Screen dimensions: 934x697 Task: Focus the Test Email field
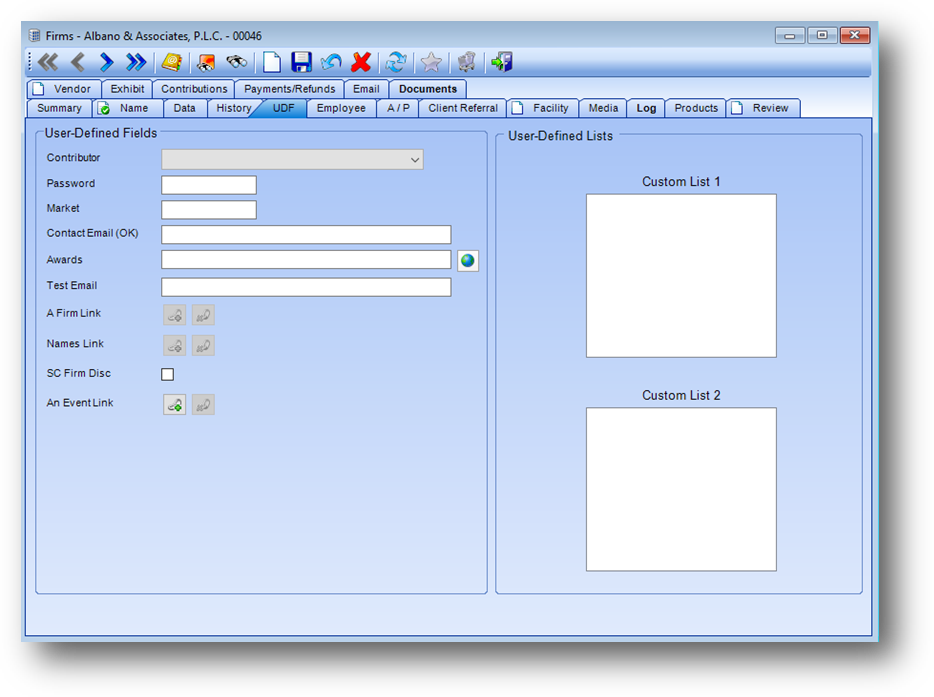306,287
